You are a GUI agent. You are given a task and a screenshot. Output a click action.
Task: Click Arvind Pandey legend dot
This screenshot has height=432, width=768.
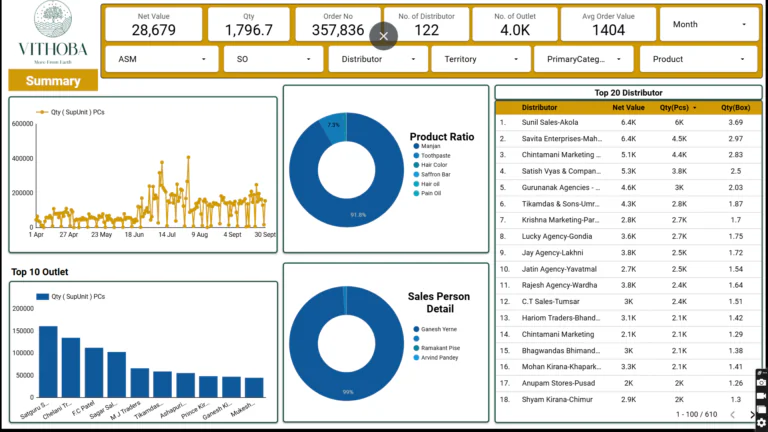[x=416, y=358]
